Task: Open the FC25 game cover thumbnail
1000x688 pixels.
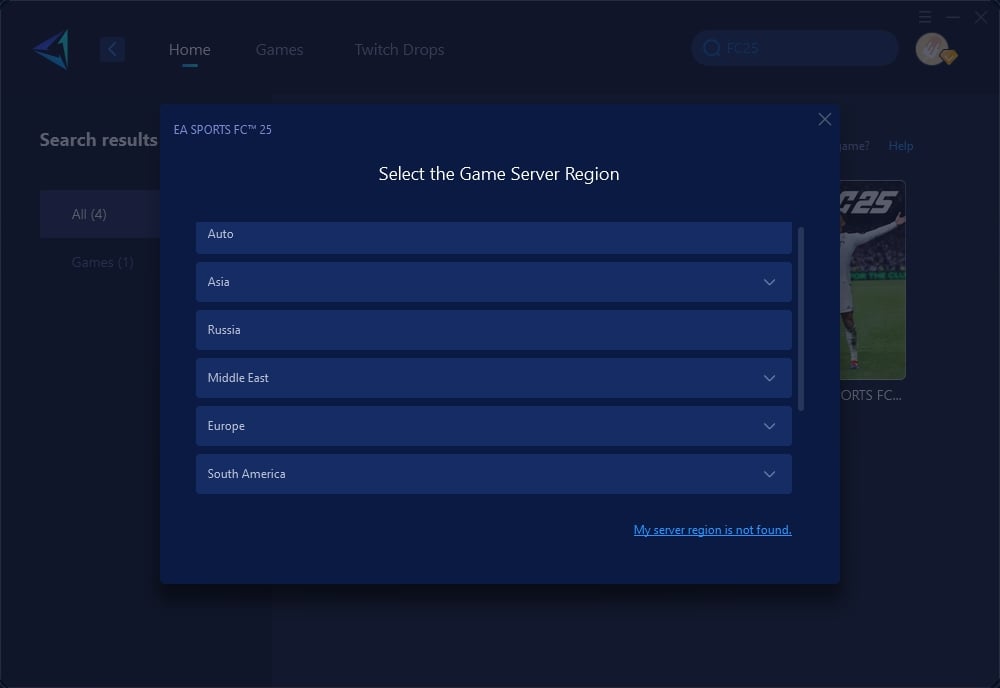Action: (x=872, y=280)
